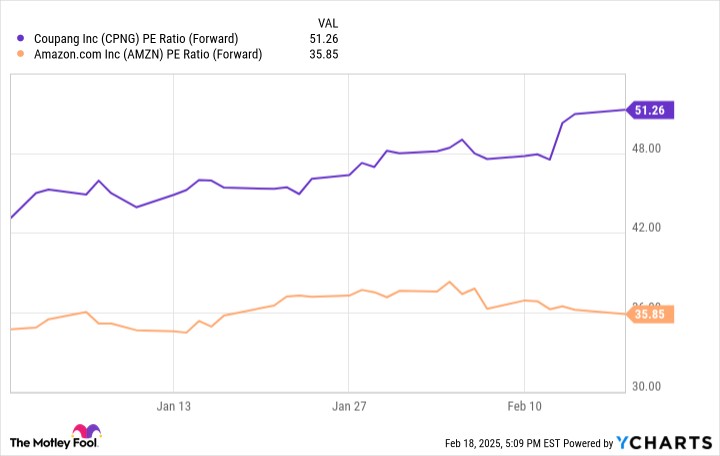Click the 30.00 y-axis label
720x456 pixels.
coord(646,386)
